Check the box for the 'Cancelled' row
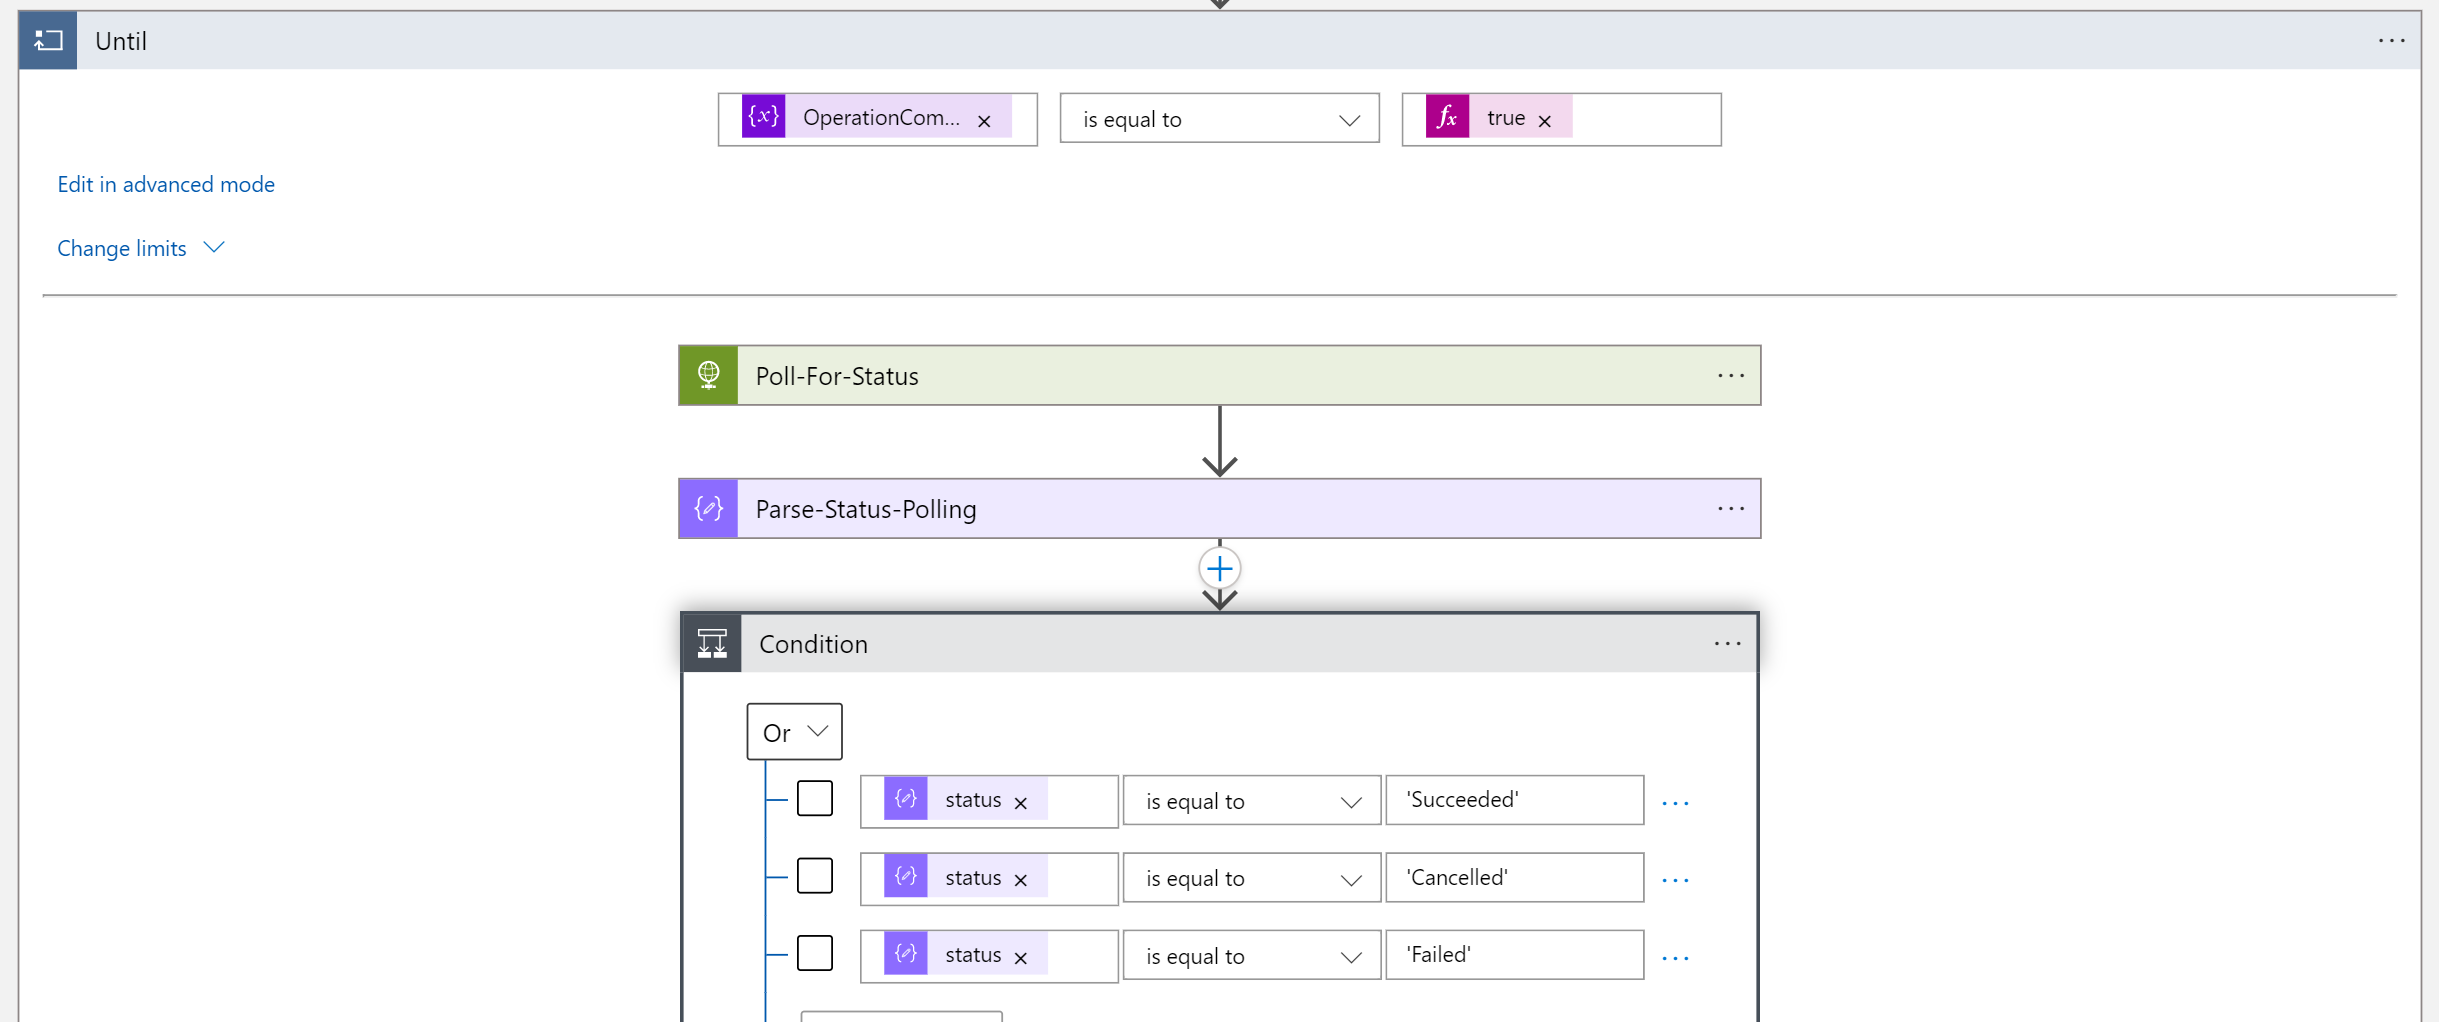 click(814, 876)
